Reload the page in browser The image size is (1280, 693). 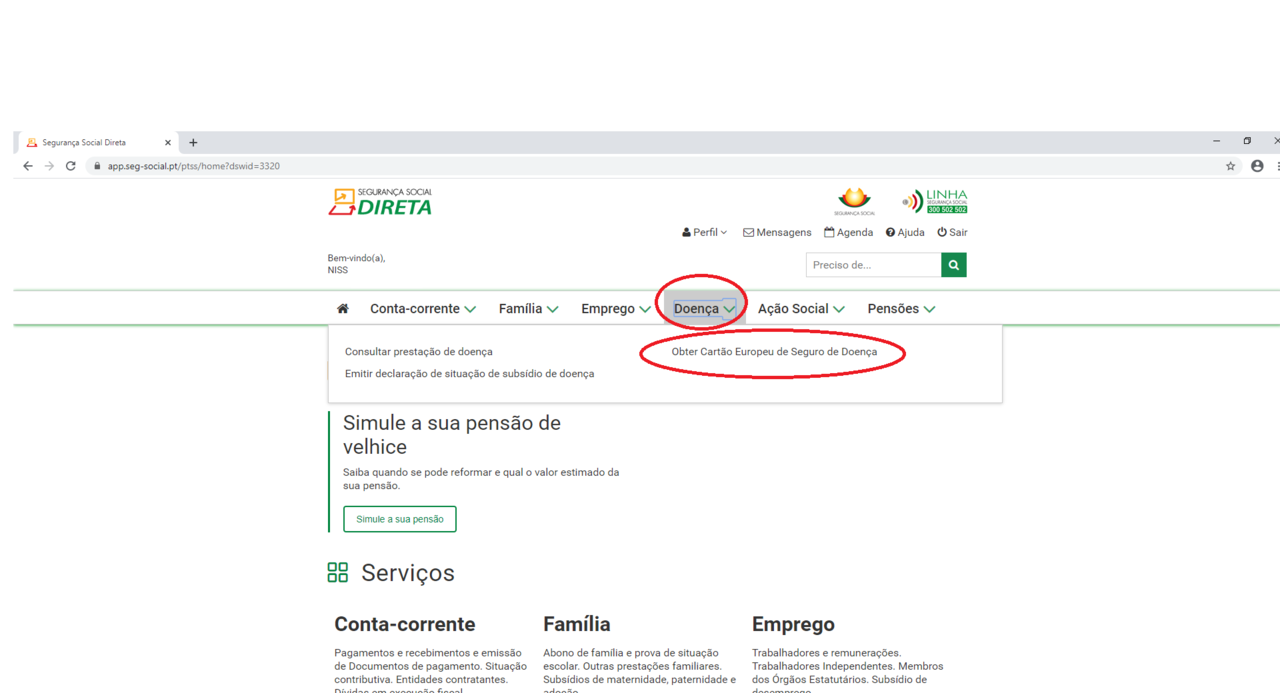tap(71, 166)
